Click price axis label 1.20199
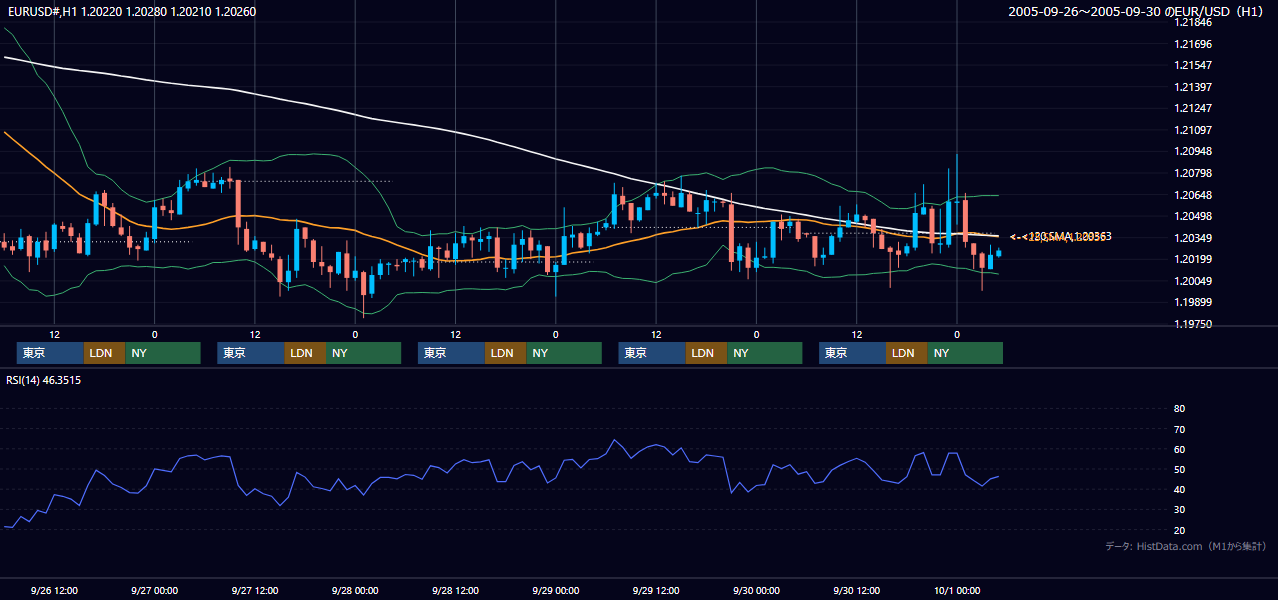 (x=1193, y=259)
